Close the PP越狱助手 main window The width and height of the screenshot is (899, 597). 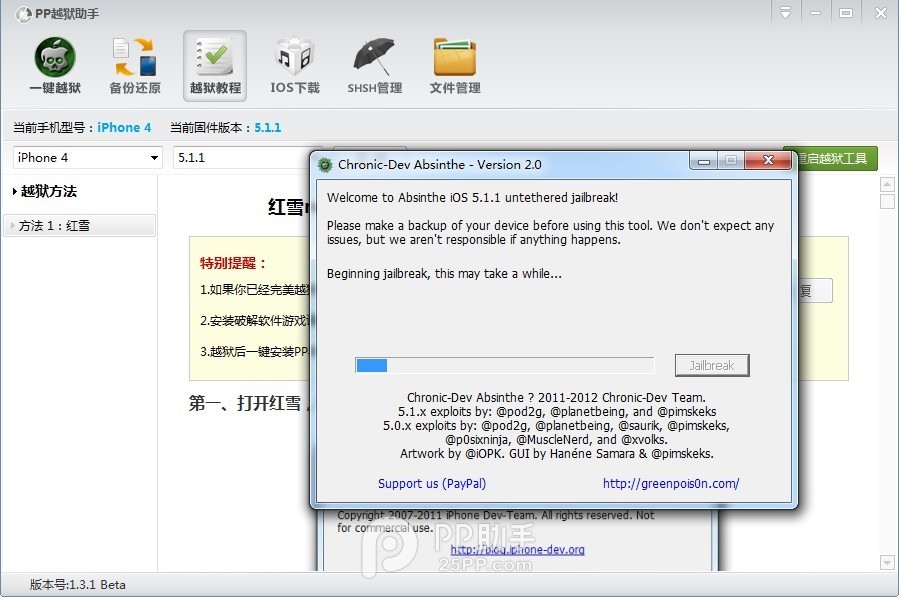pyautogui.click(x=881, y=13)
